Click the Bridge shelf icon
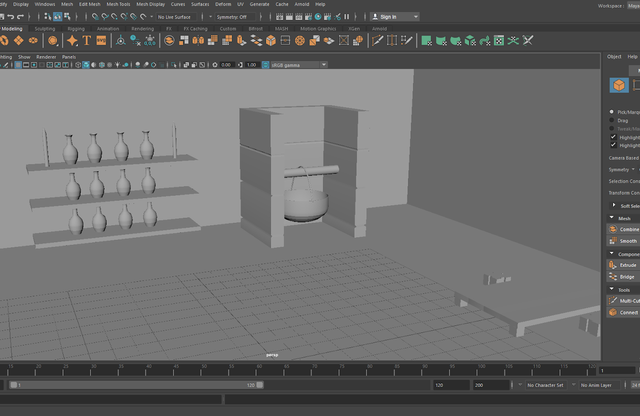This screenshot has width=640, height=416. (256, 40)
